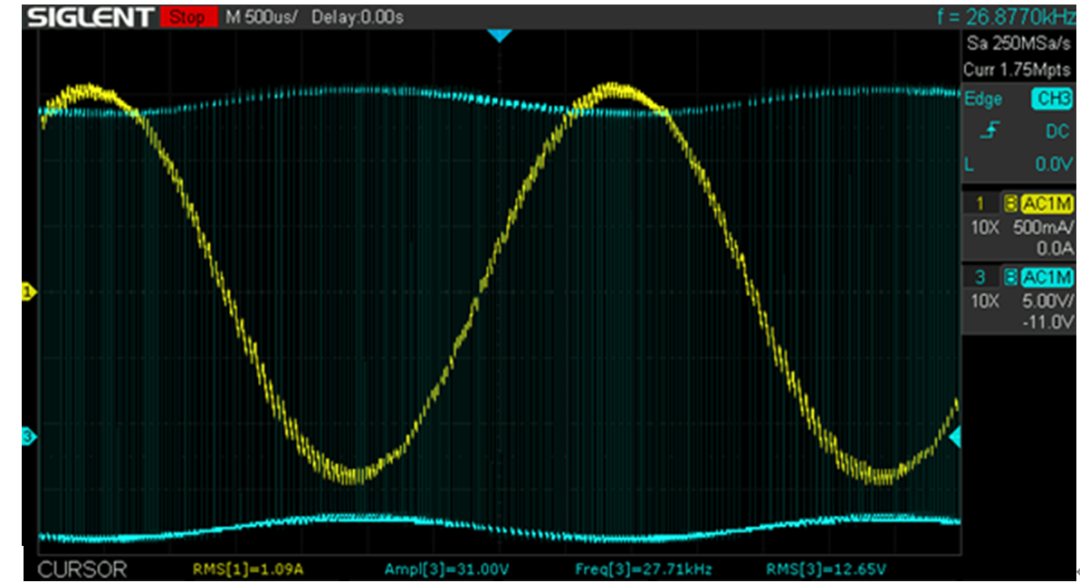1080x583 pixels.
Task: Click the red Stop status indicator
Action: point(188,17)
